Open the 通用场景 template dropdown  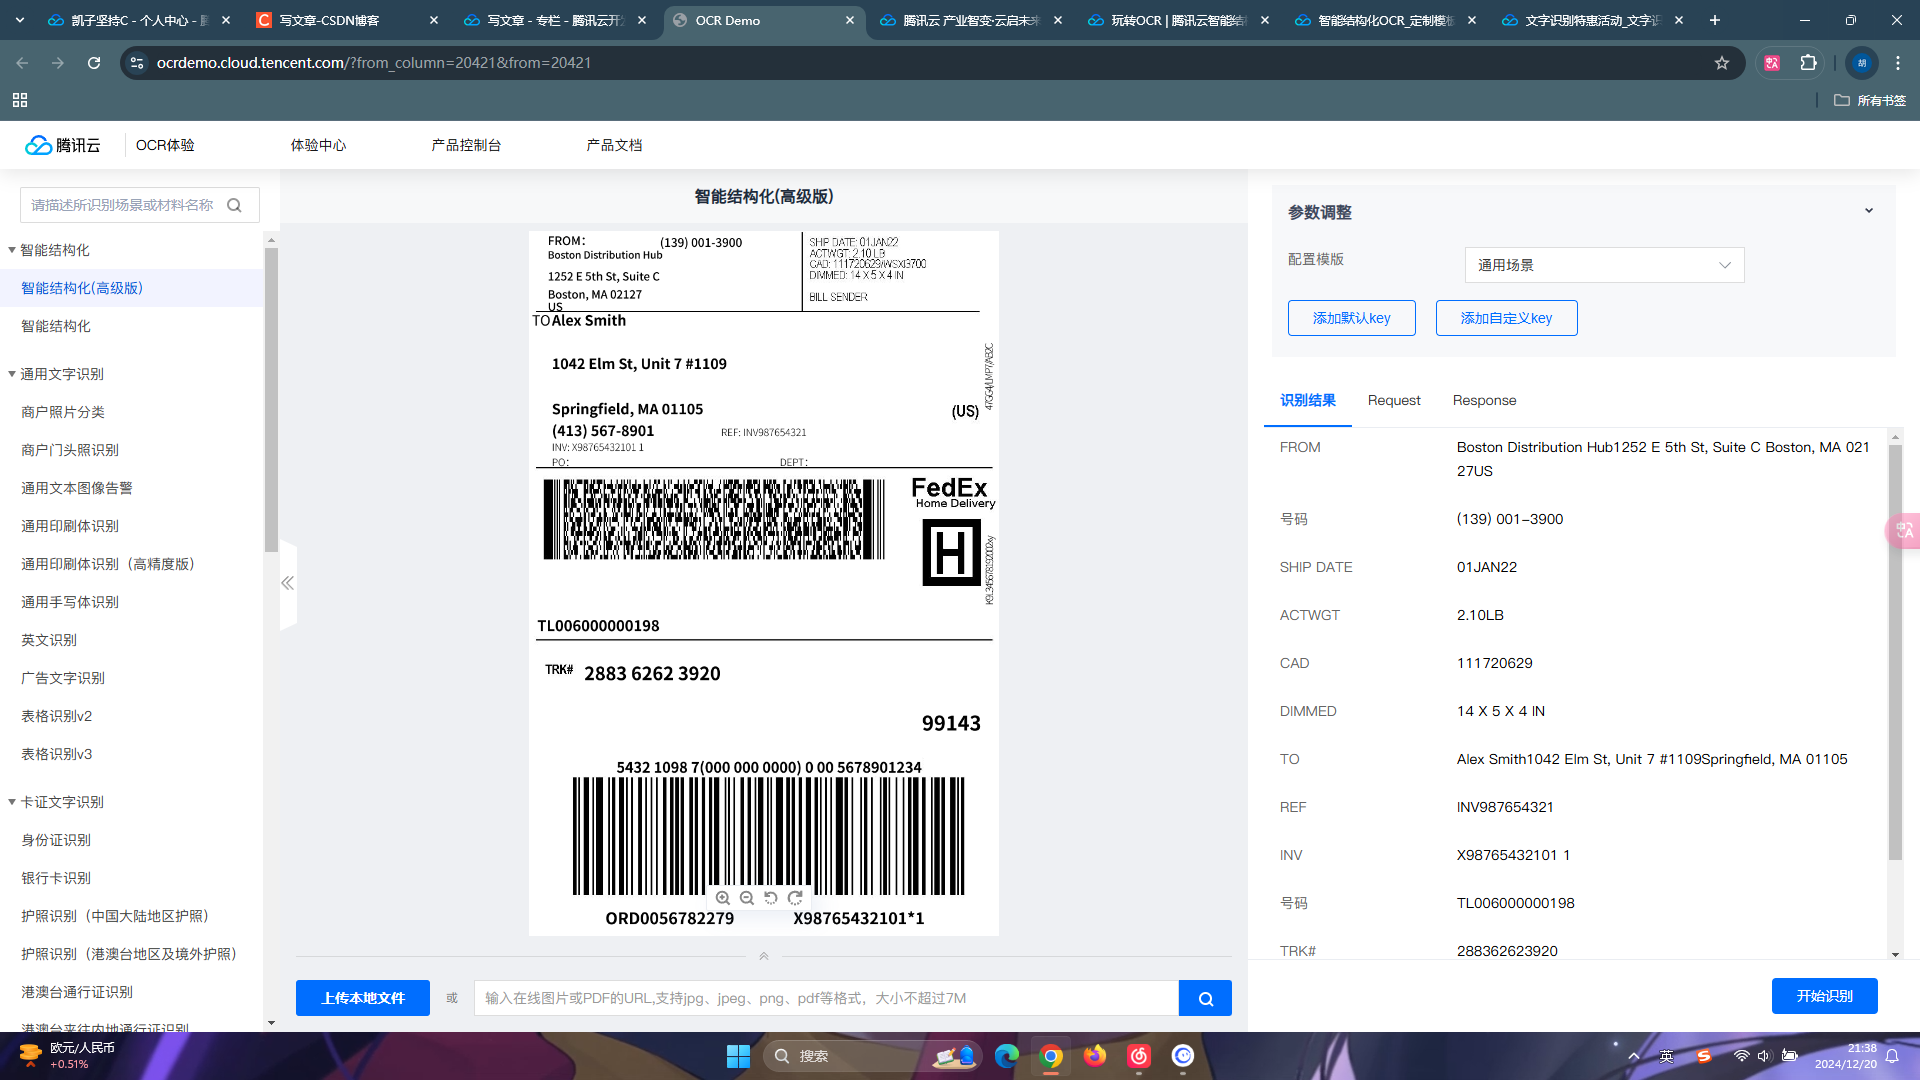(1604, 265)
